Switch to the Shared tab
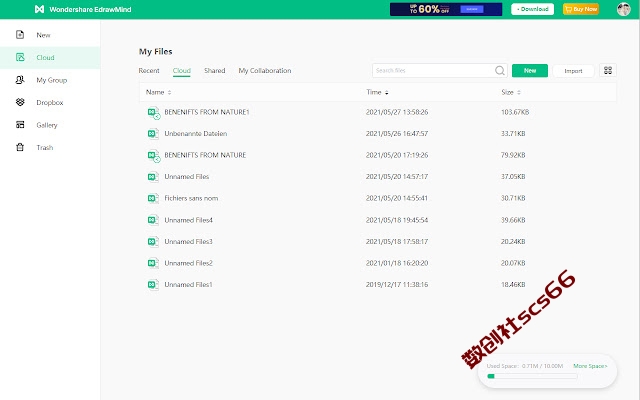This screenshot has height=400, width=640. click(x=215, y=71)
